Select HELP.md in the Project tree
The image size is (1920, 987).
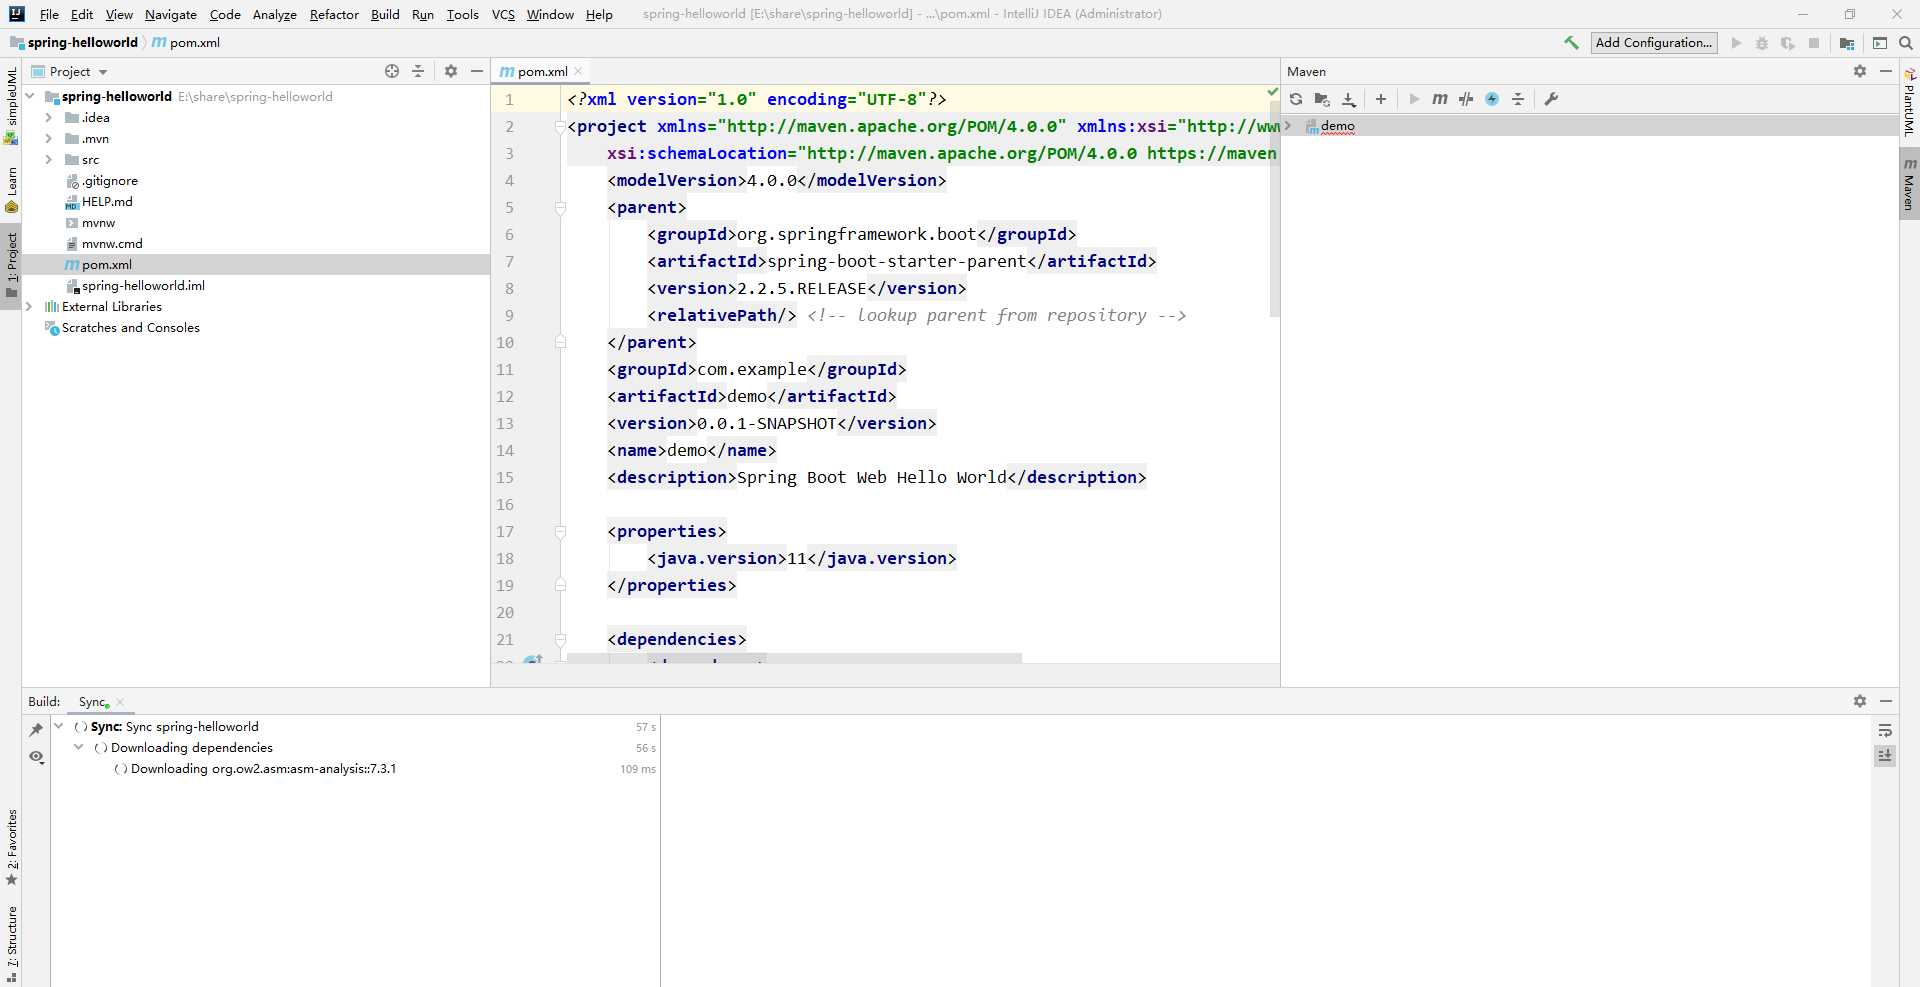coord(107,202)
